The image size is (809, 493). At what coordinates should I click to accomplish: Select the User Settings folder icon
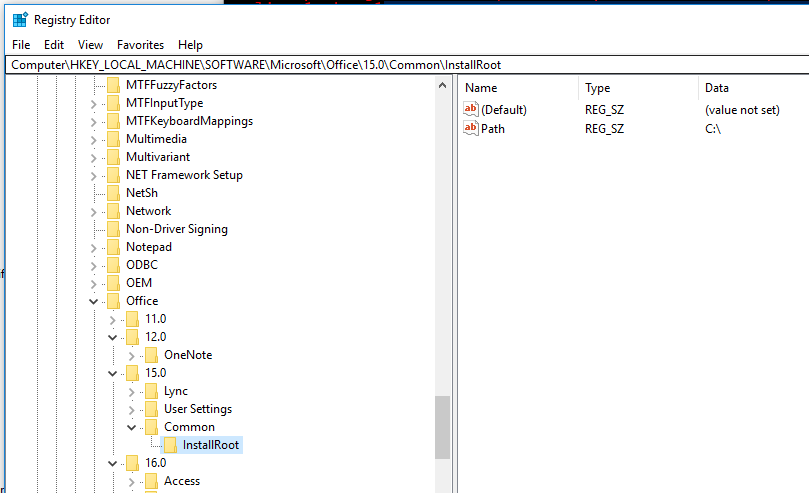click(152, 409)
